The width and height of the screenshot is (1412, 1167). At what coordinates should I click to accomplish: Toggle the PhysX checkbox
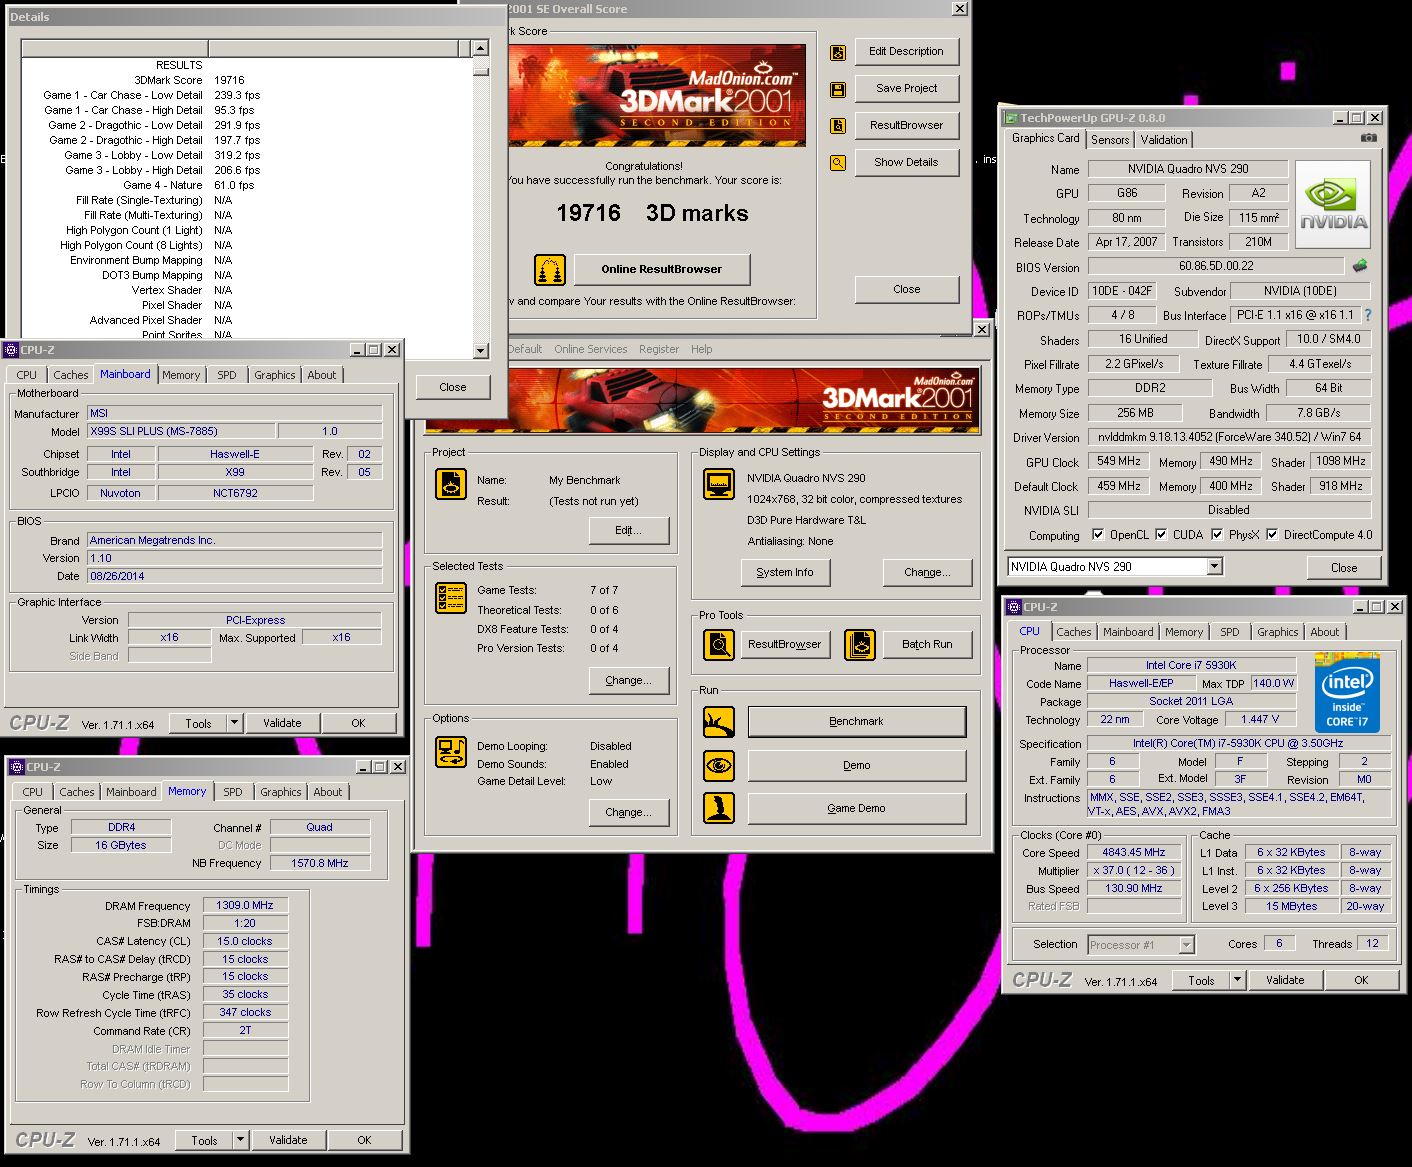click(x=1217, y=535)
